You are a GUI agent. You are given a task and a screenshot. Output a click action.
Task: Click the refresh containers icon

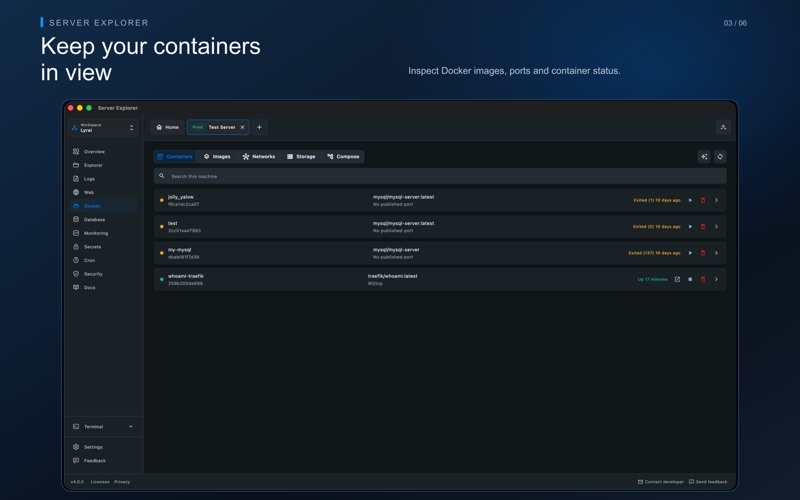(720, 157)
